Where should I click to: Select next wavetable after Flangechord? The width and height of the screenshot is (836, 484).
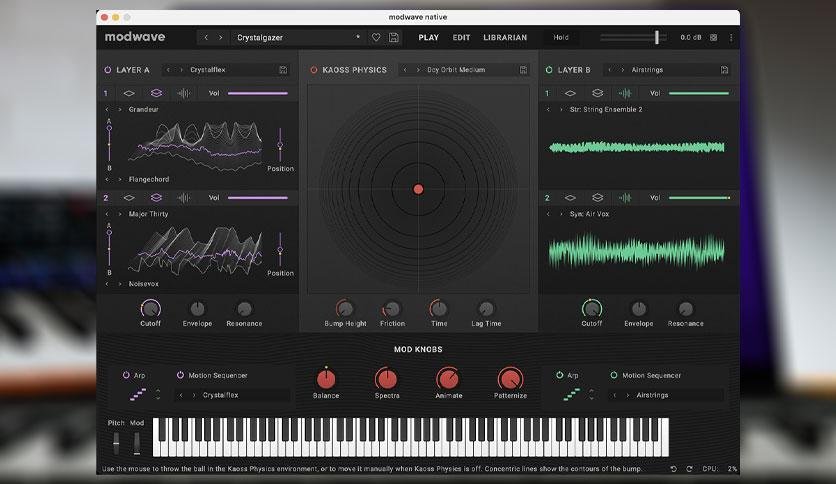(120, 180)
